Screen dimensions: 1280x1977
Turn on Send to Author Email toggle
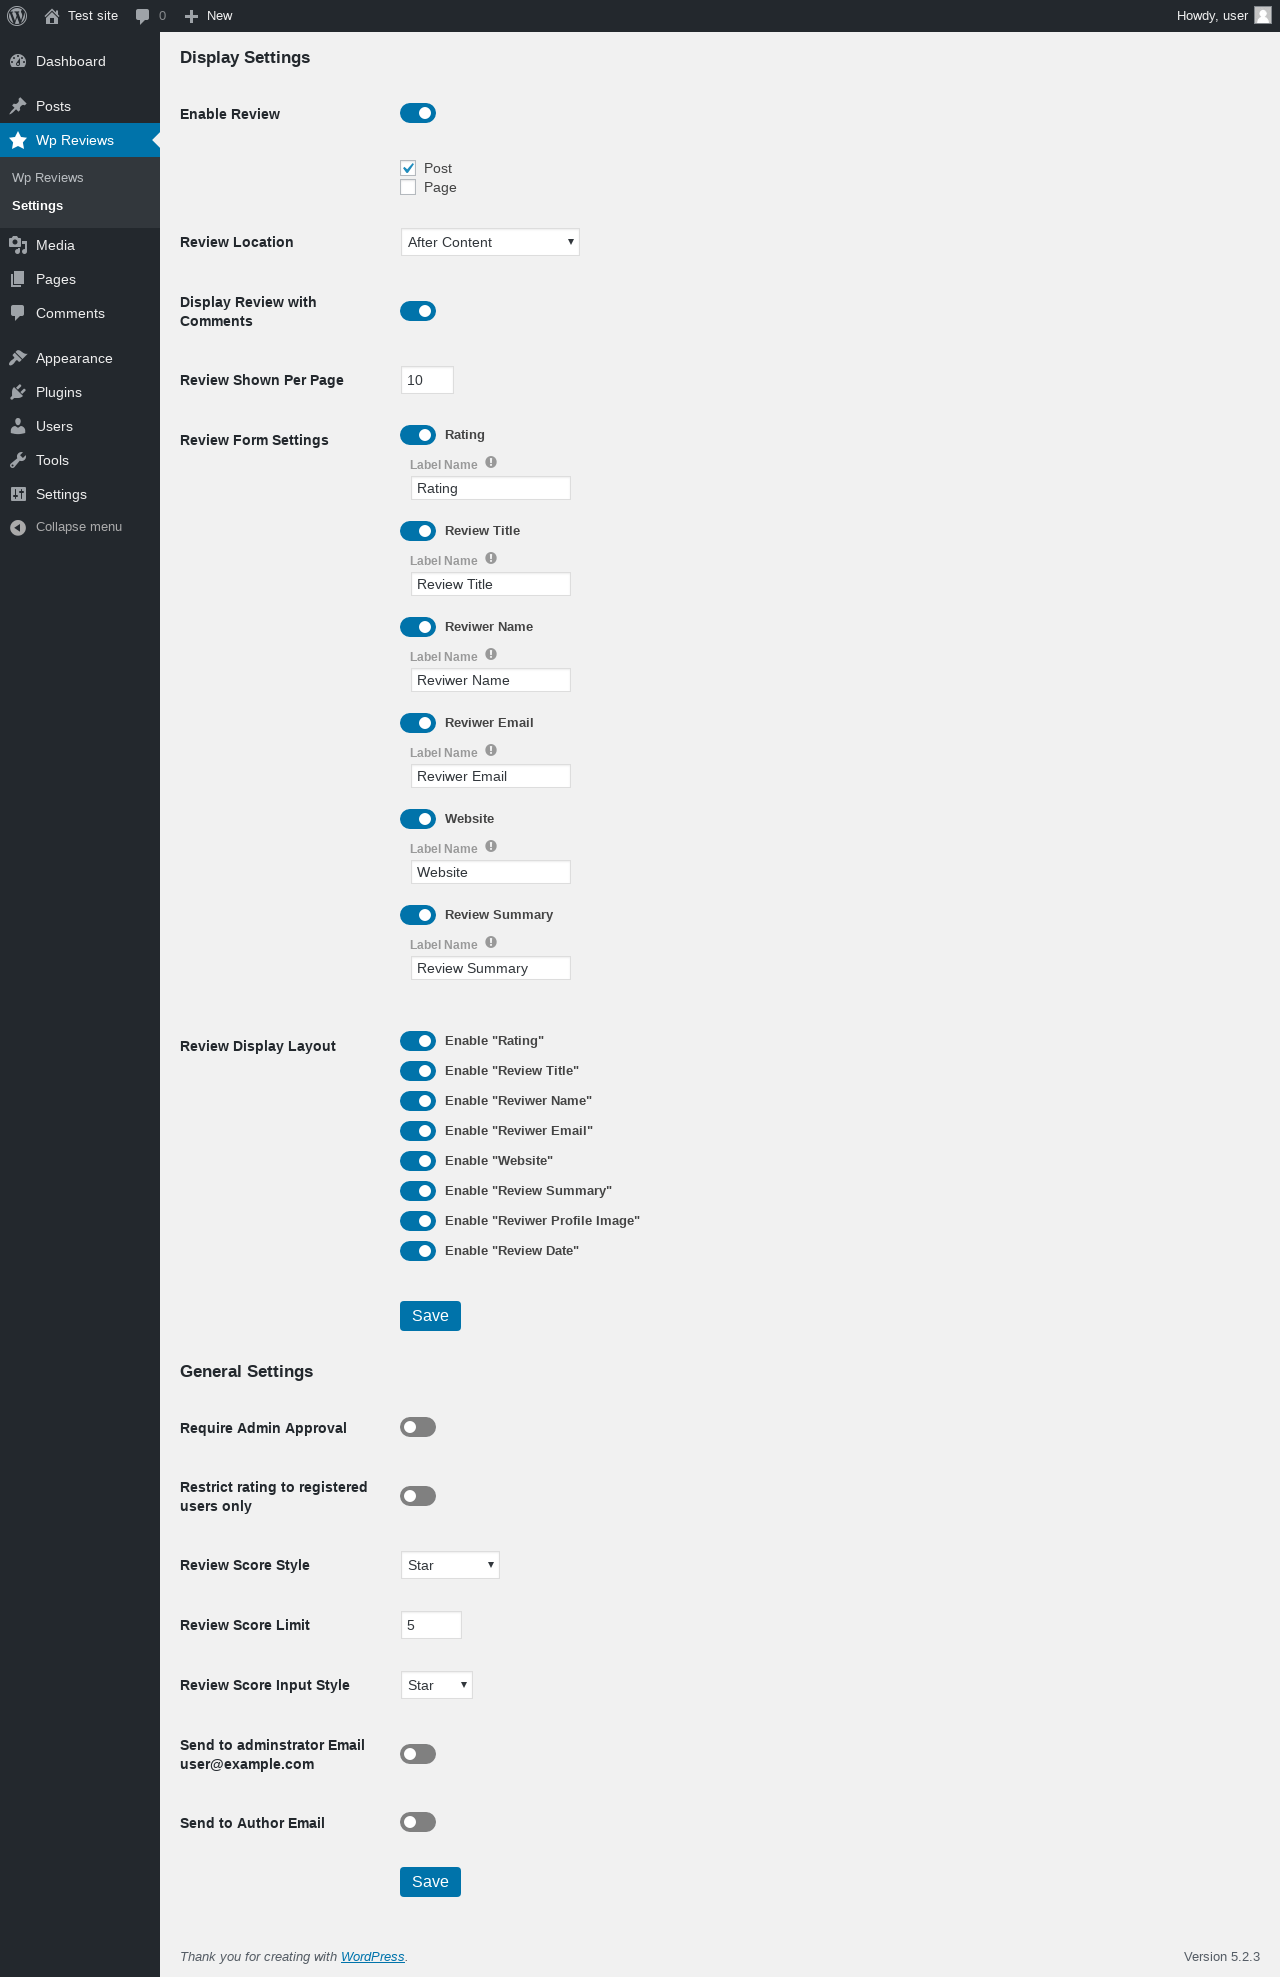(x=418, y=1822)
